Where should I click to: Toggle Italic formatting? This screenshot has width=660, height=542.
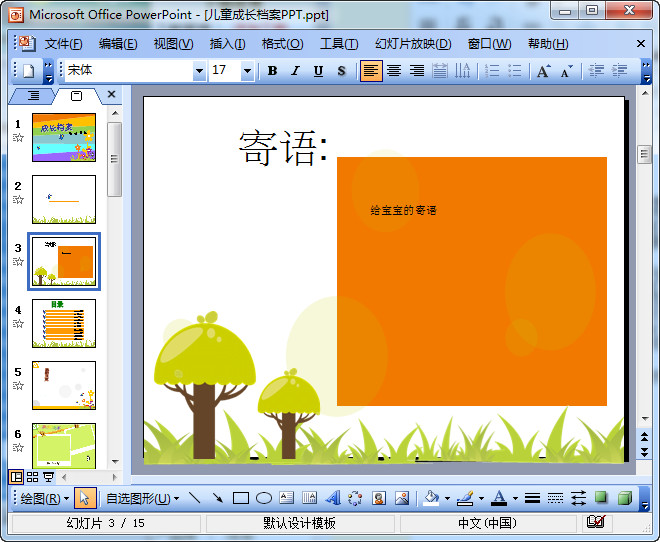click(295, 71)
